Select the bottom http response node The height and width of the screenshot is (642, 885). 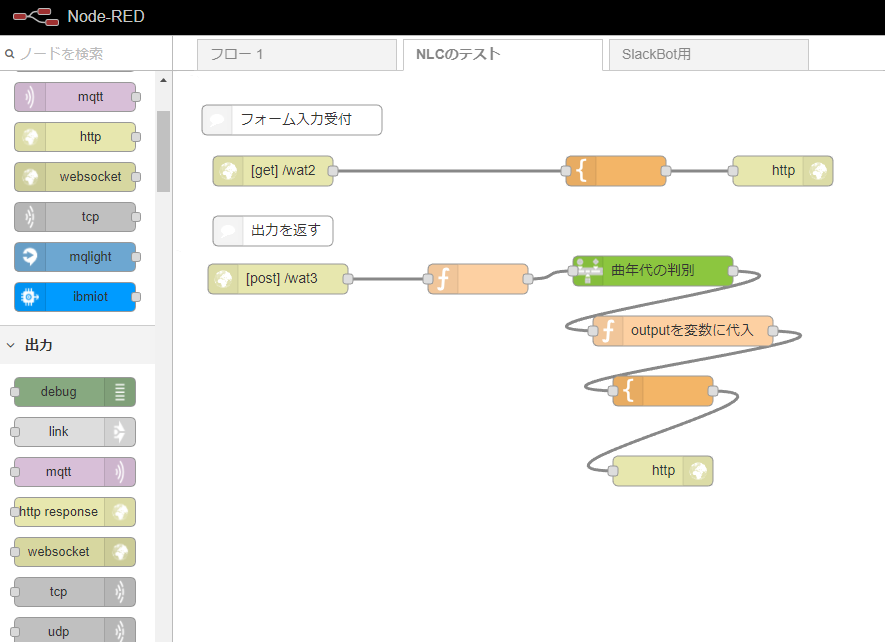coord(663,471)
